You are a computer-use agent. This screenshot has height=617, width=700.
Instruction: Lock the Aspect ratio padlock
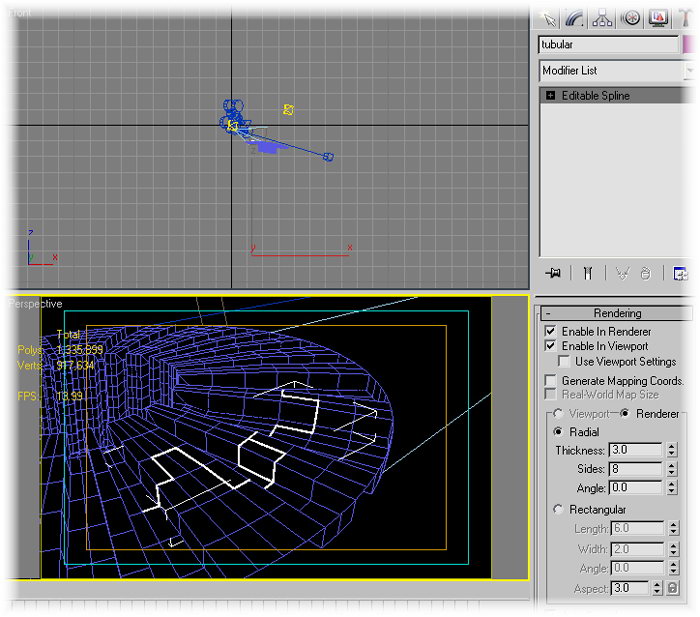pos(673,589)
